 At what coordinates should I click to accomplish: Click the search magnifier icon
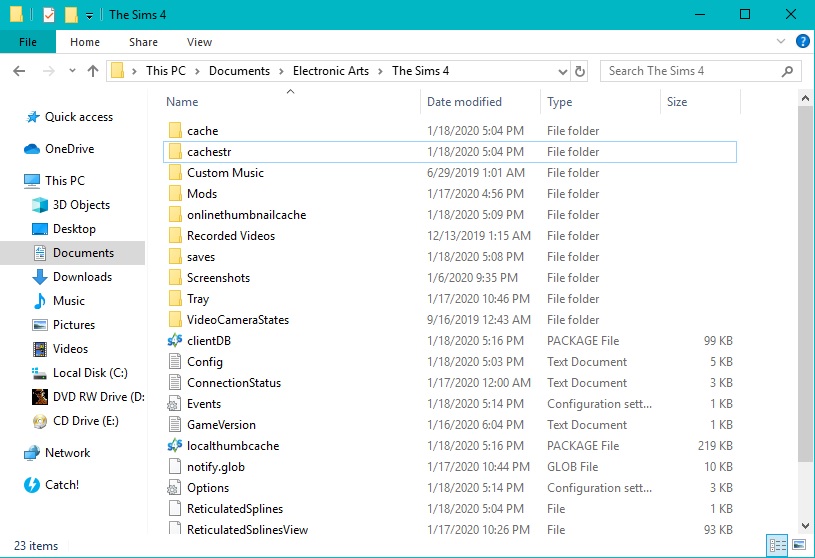point(787,71)
